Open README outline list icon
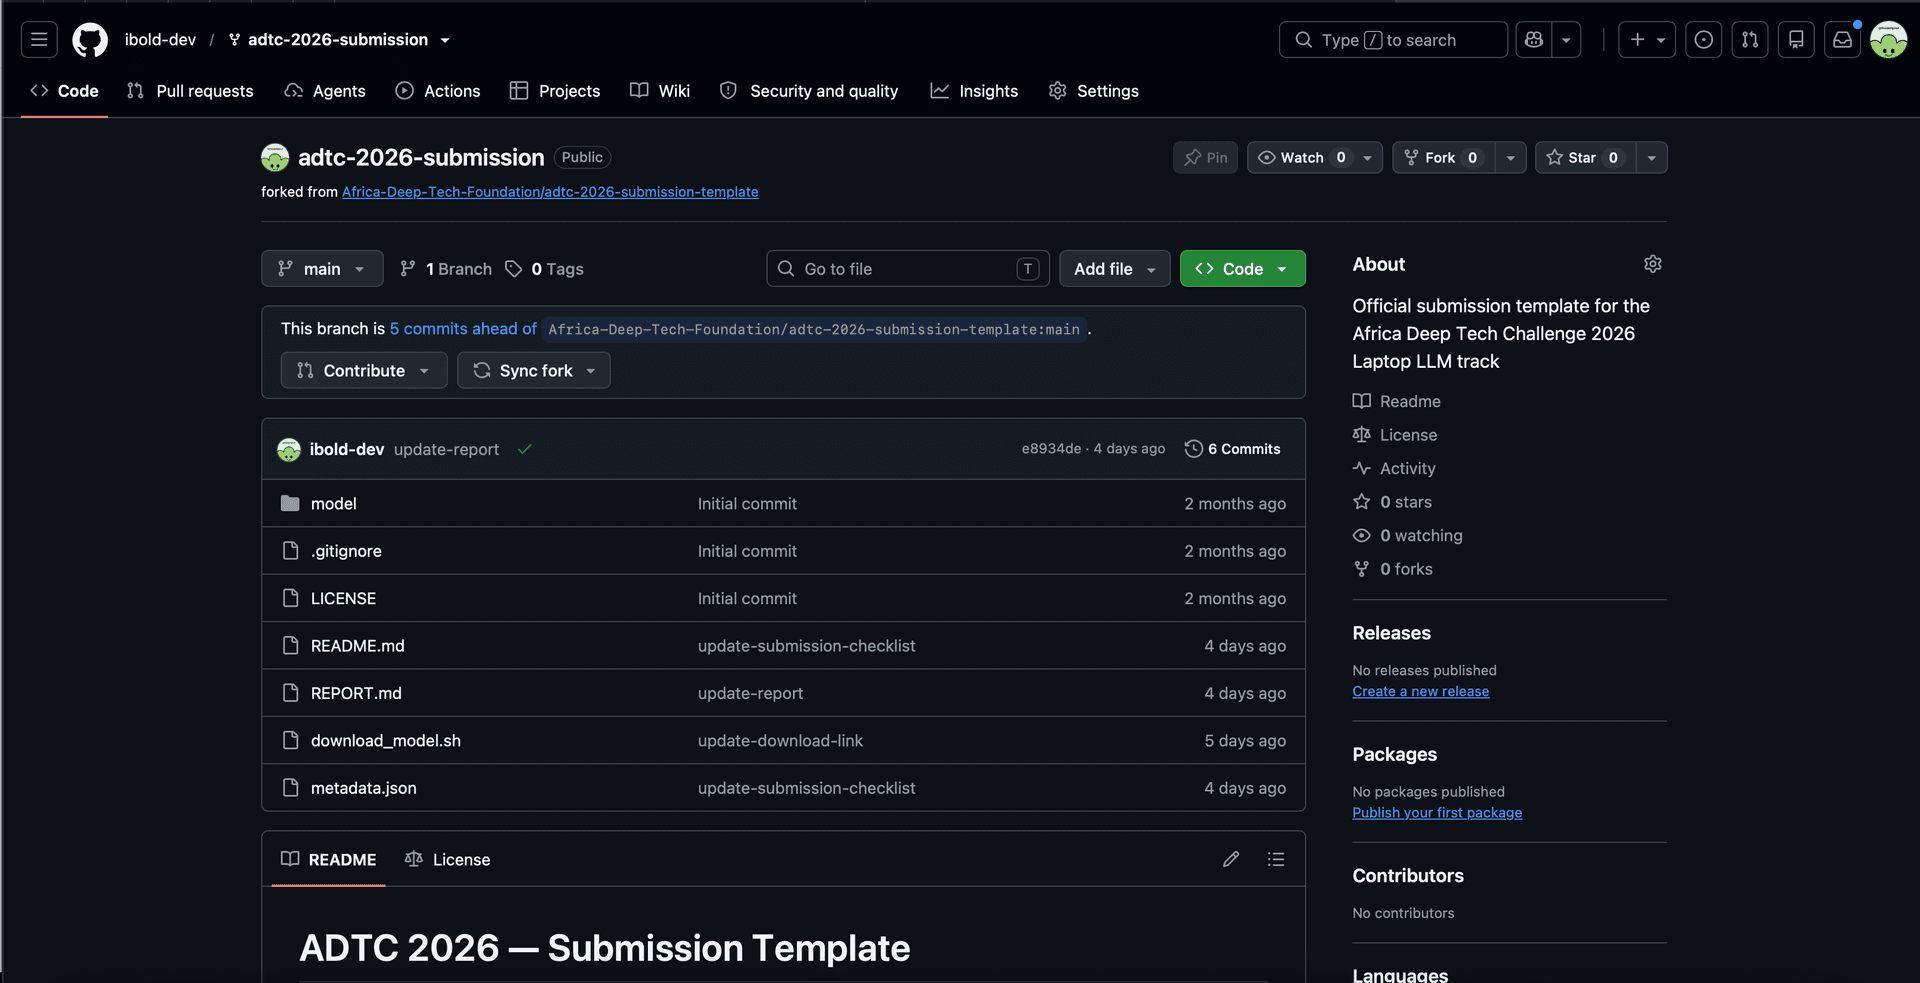 (1276, 859)
